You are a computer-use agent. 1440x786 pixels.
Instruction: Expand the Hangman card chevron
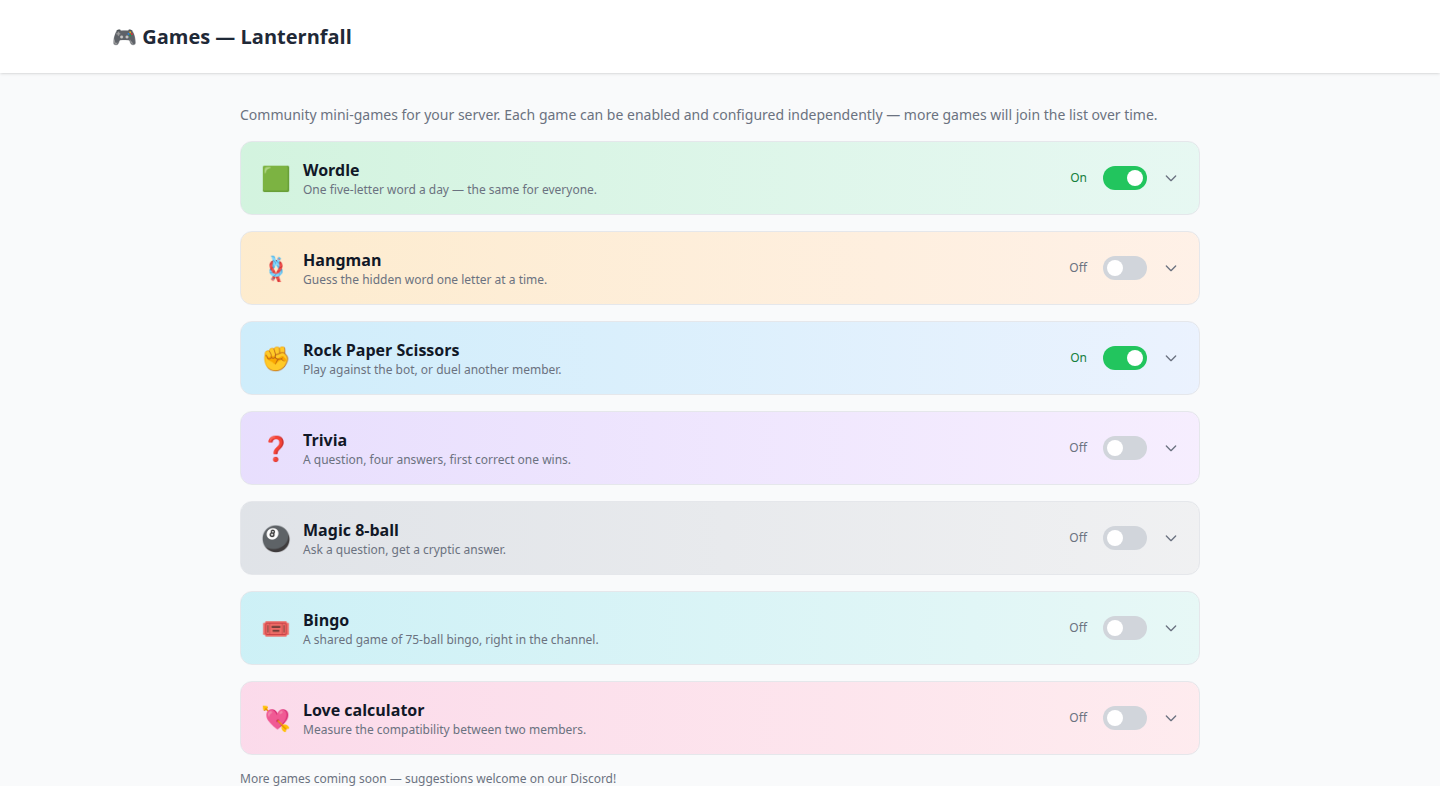1171,268
